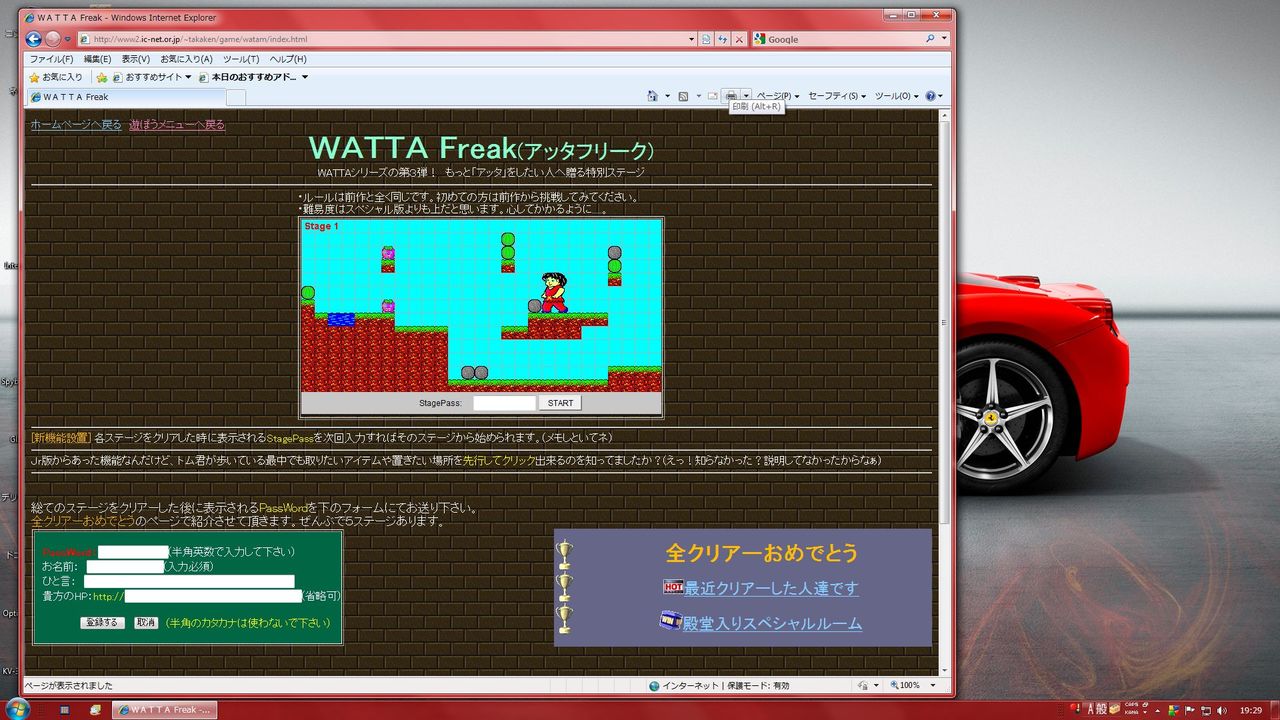The width and height of the screenshot is (1280, 720).
Task: Click the Help question mark icon
Action: point(930,96)
